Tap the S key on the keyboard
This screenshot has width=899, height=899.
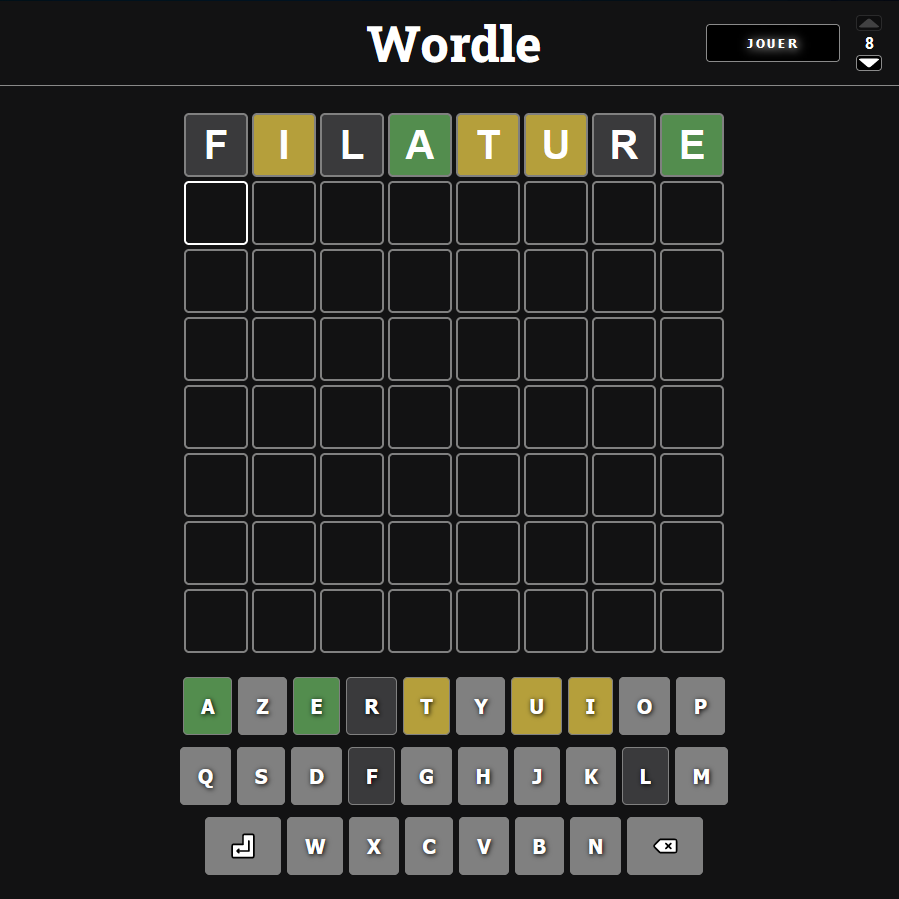click(261, 776)
